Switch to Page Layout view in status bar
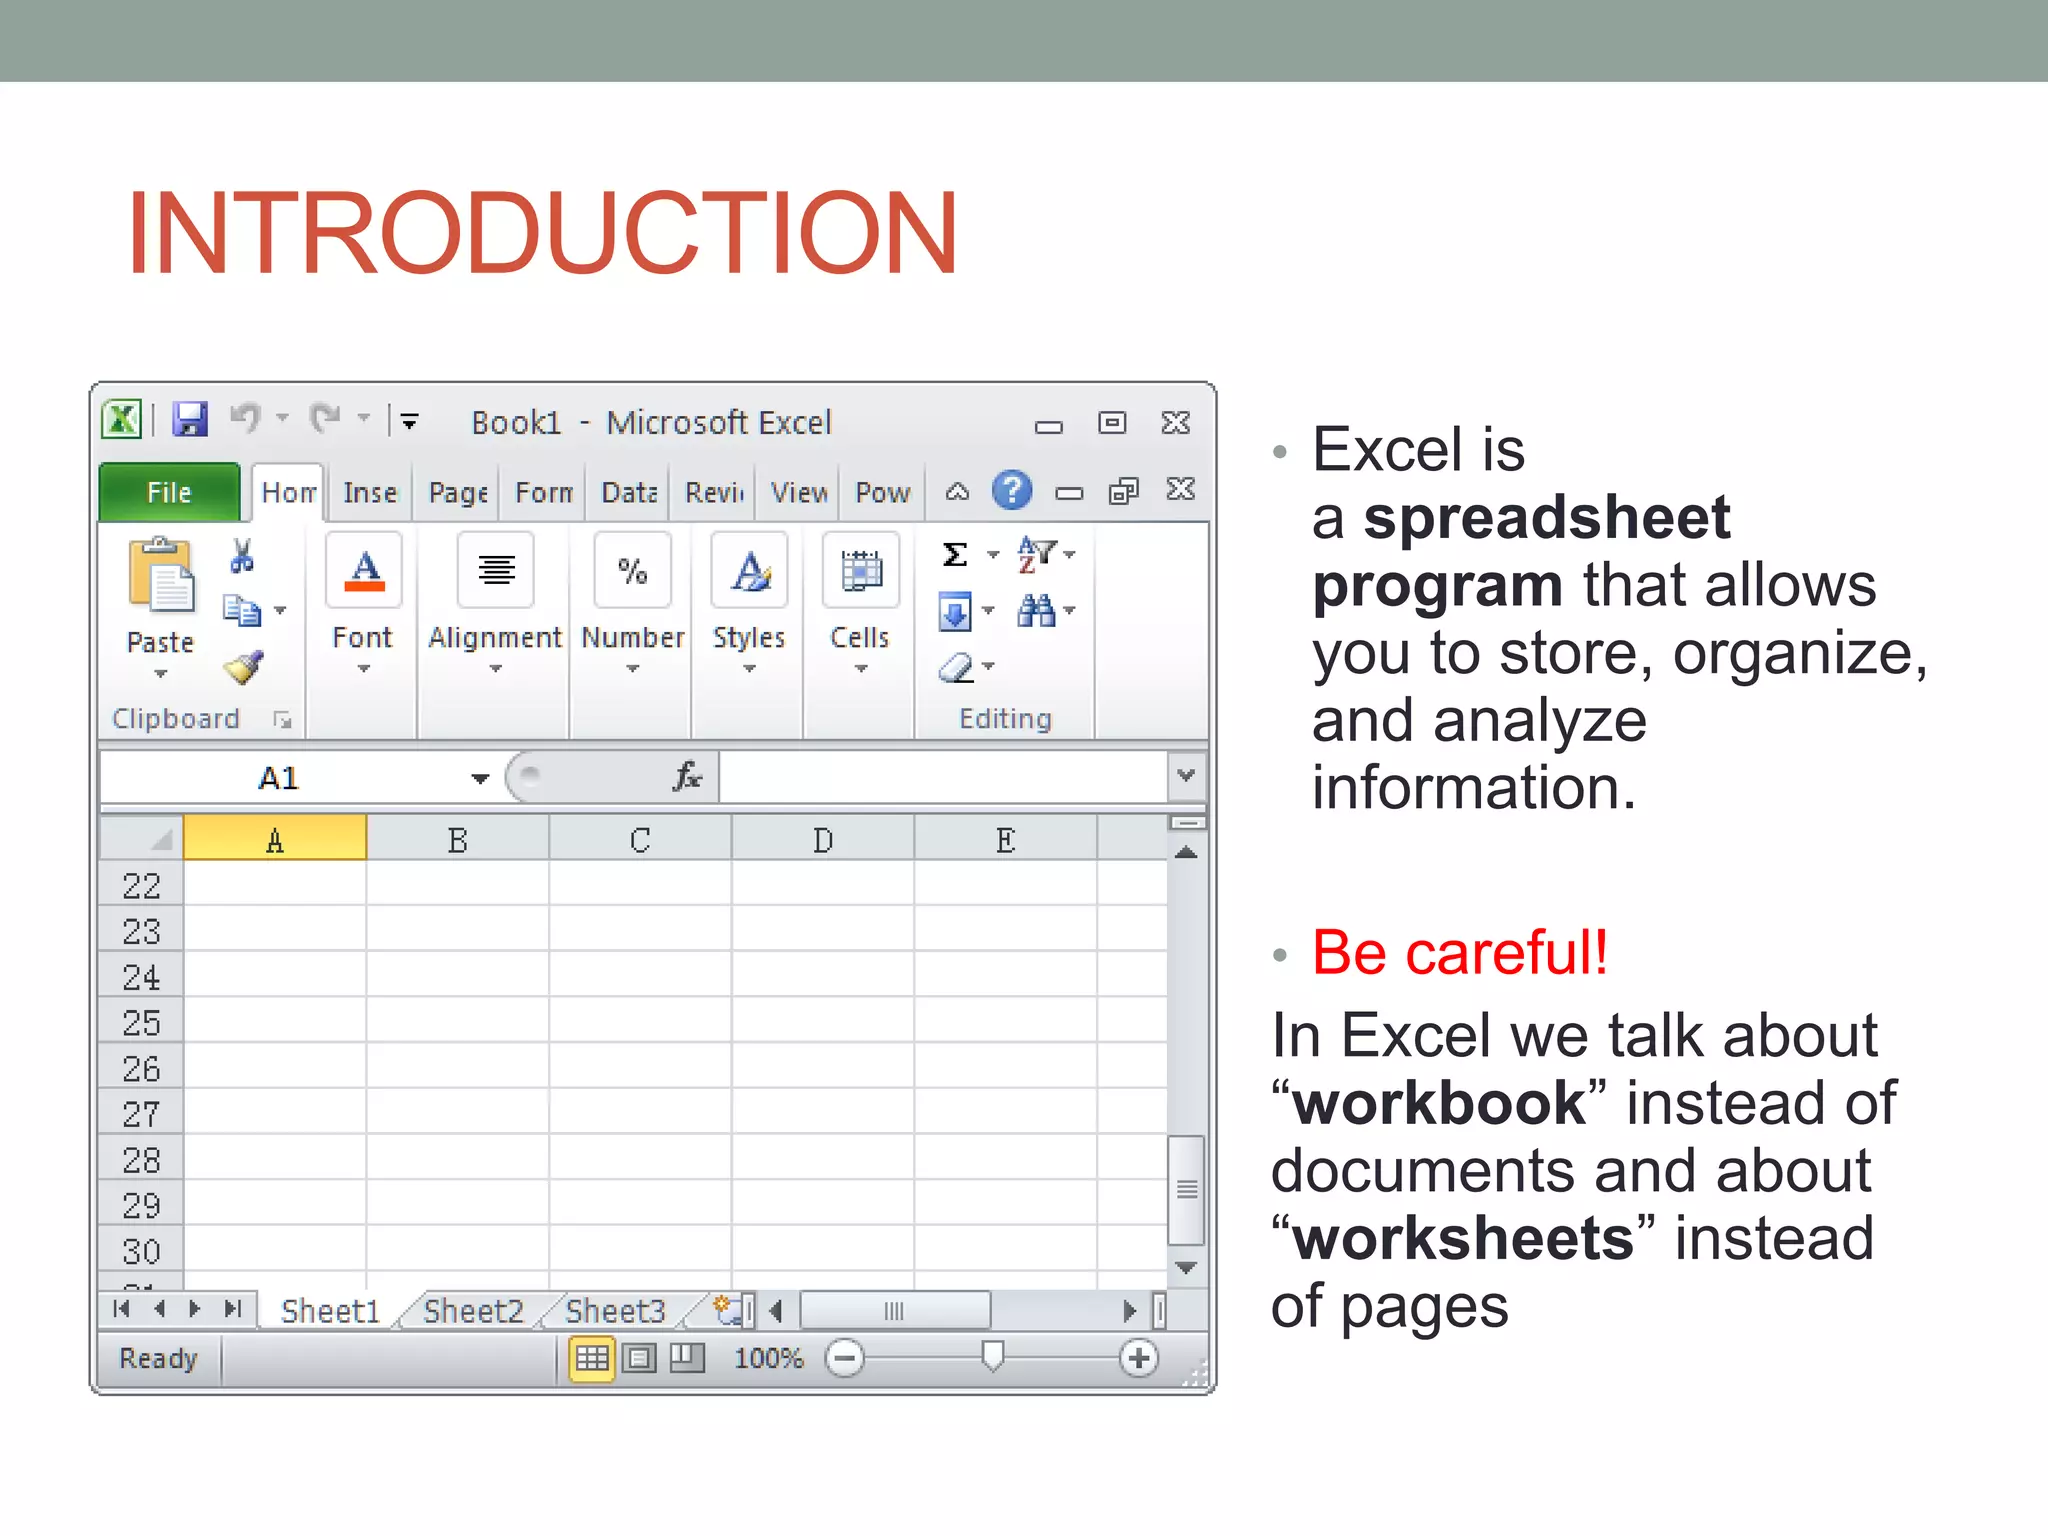2048x1536 pixels. (x=640, y=1358)
